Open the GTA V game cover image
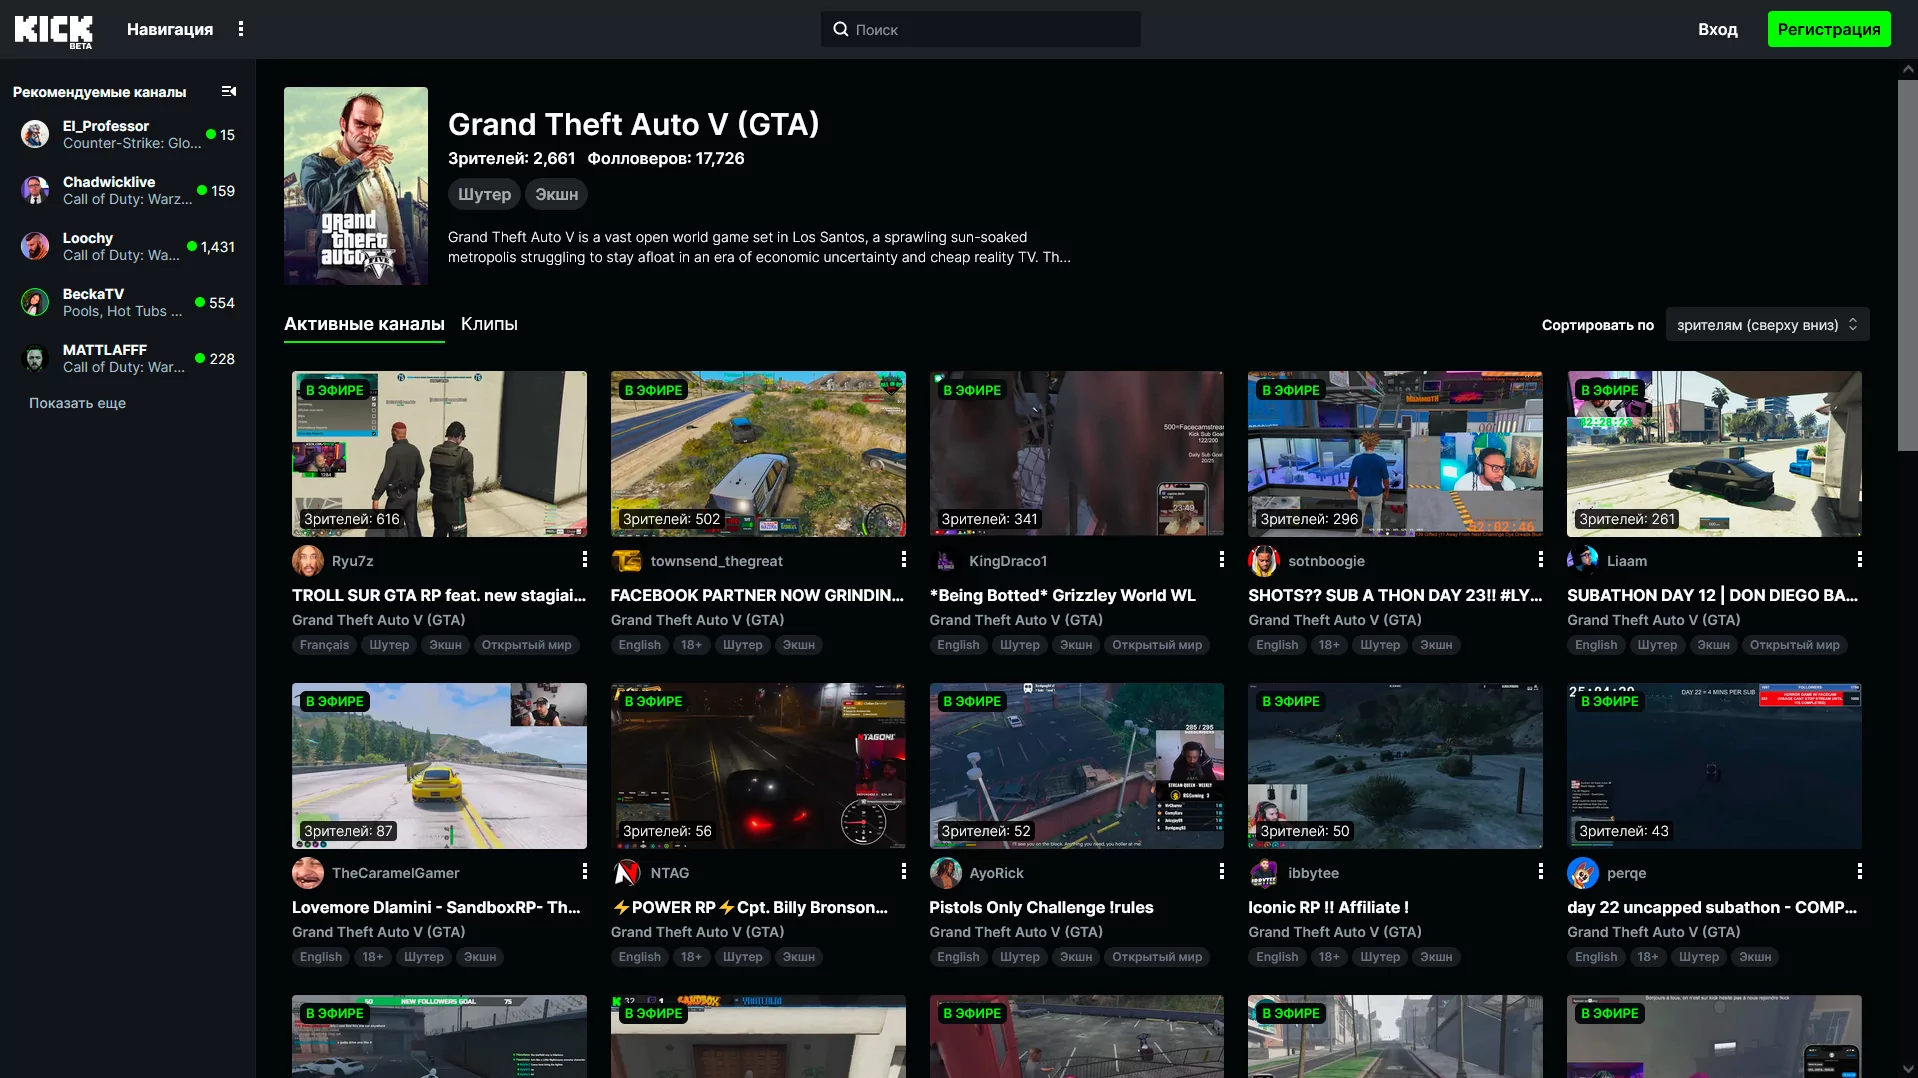This screenshot has width=1918, height=1078. pyautogui.click(x=356, y=186)
